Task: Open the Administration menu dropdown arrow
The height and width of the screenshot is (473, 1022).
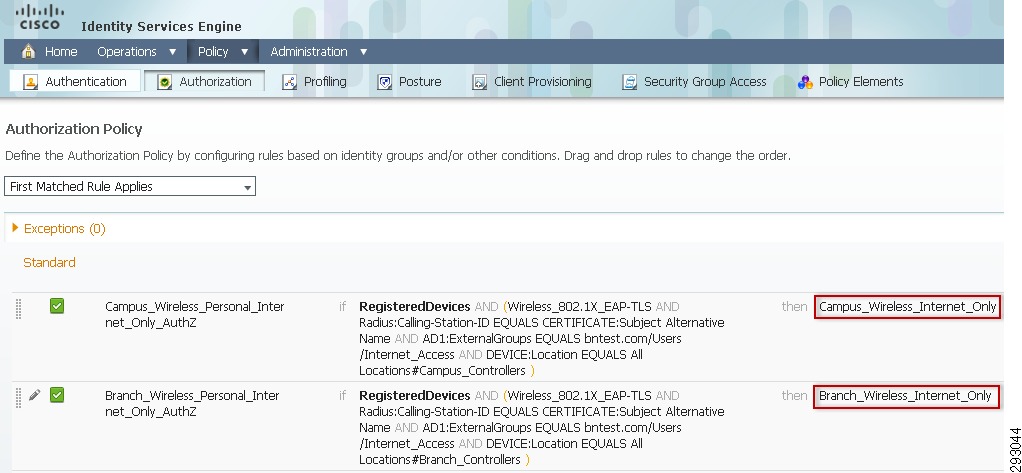Action: click(364, 51)
